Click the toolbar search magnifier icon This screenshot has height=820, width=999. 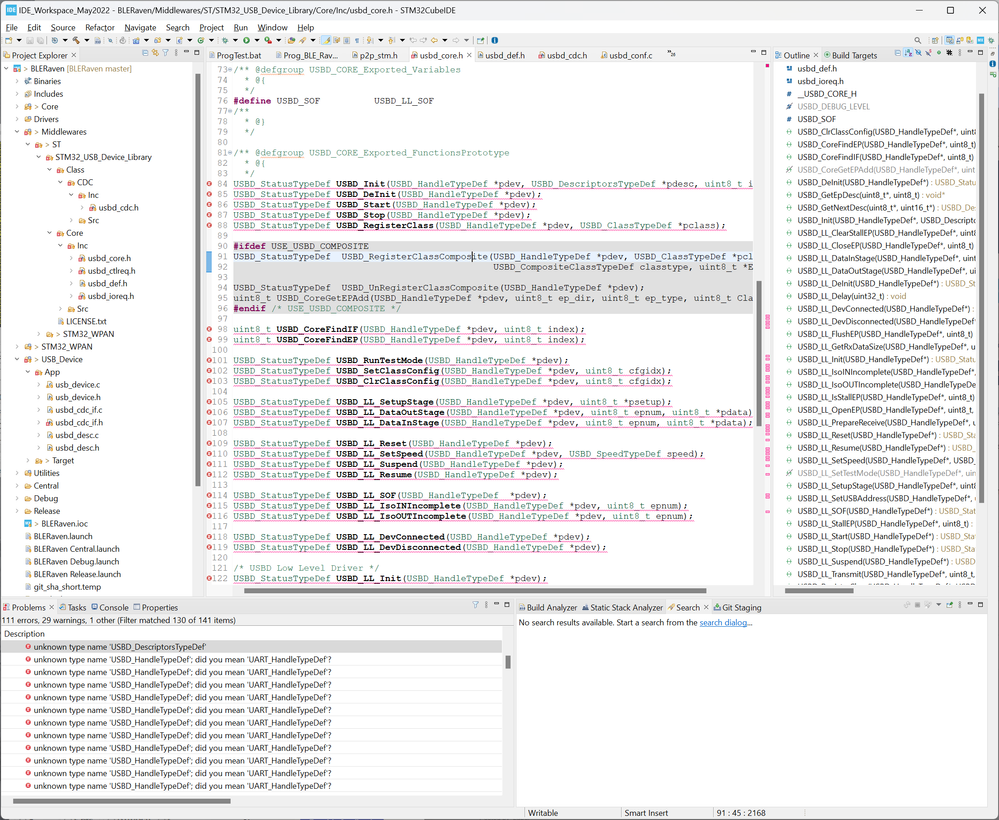point(917,40)
